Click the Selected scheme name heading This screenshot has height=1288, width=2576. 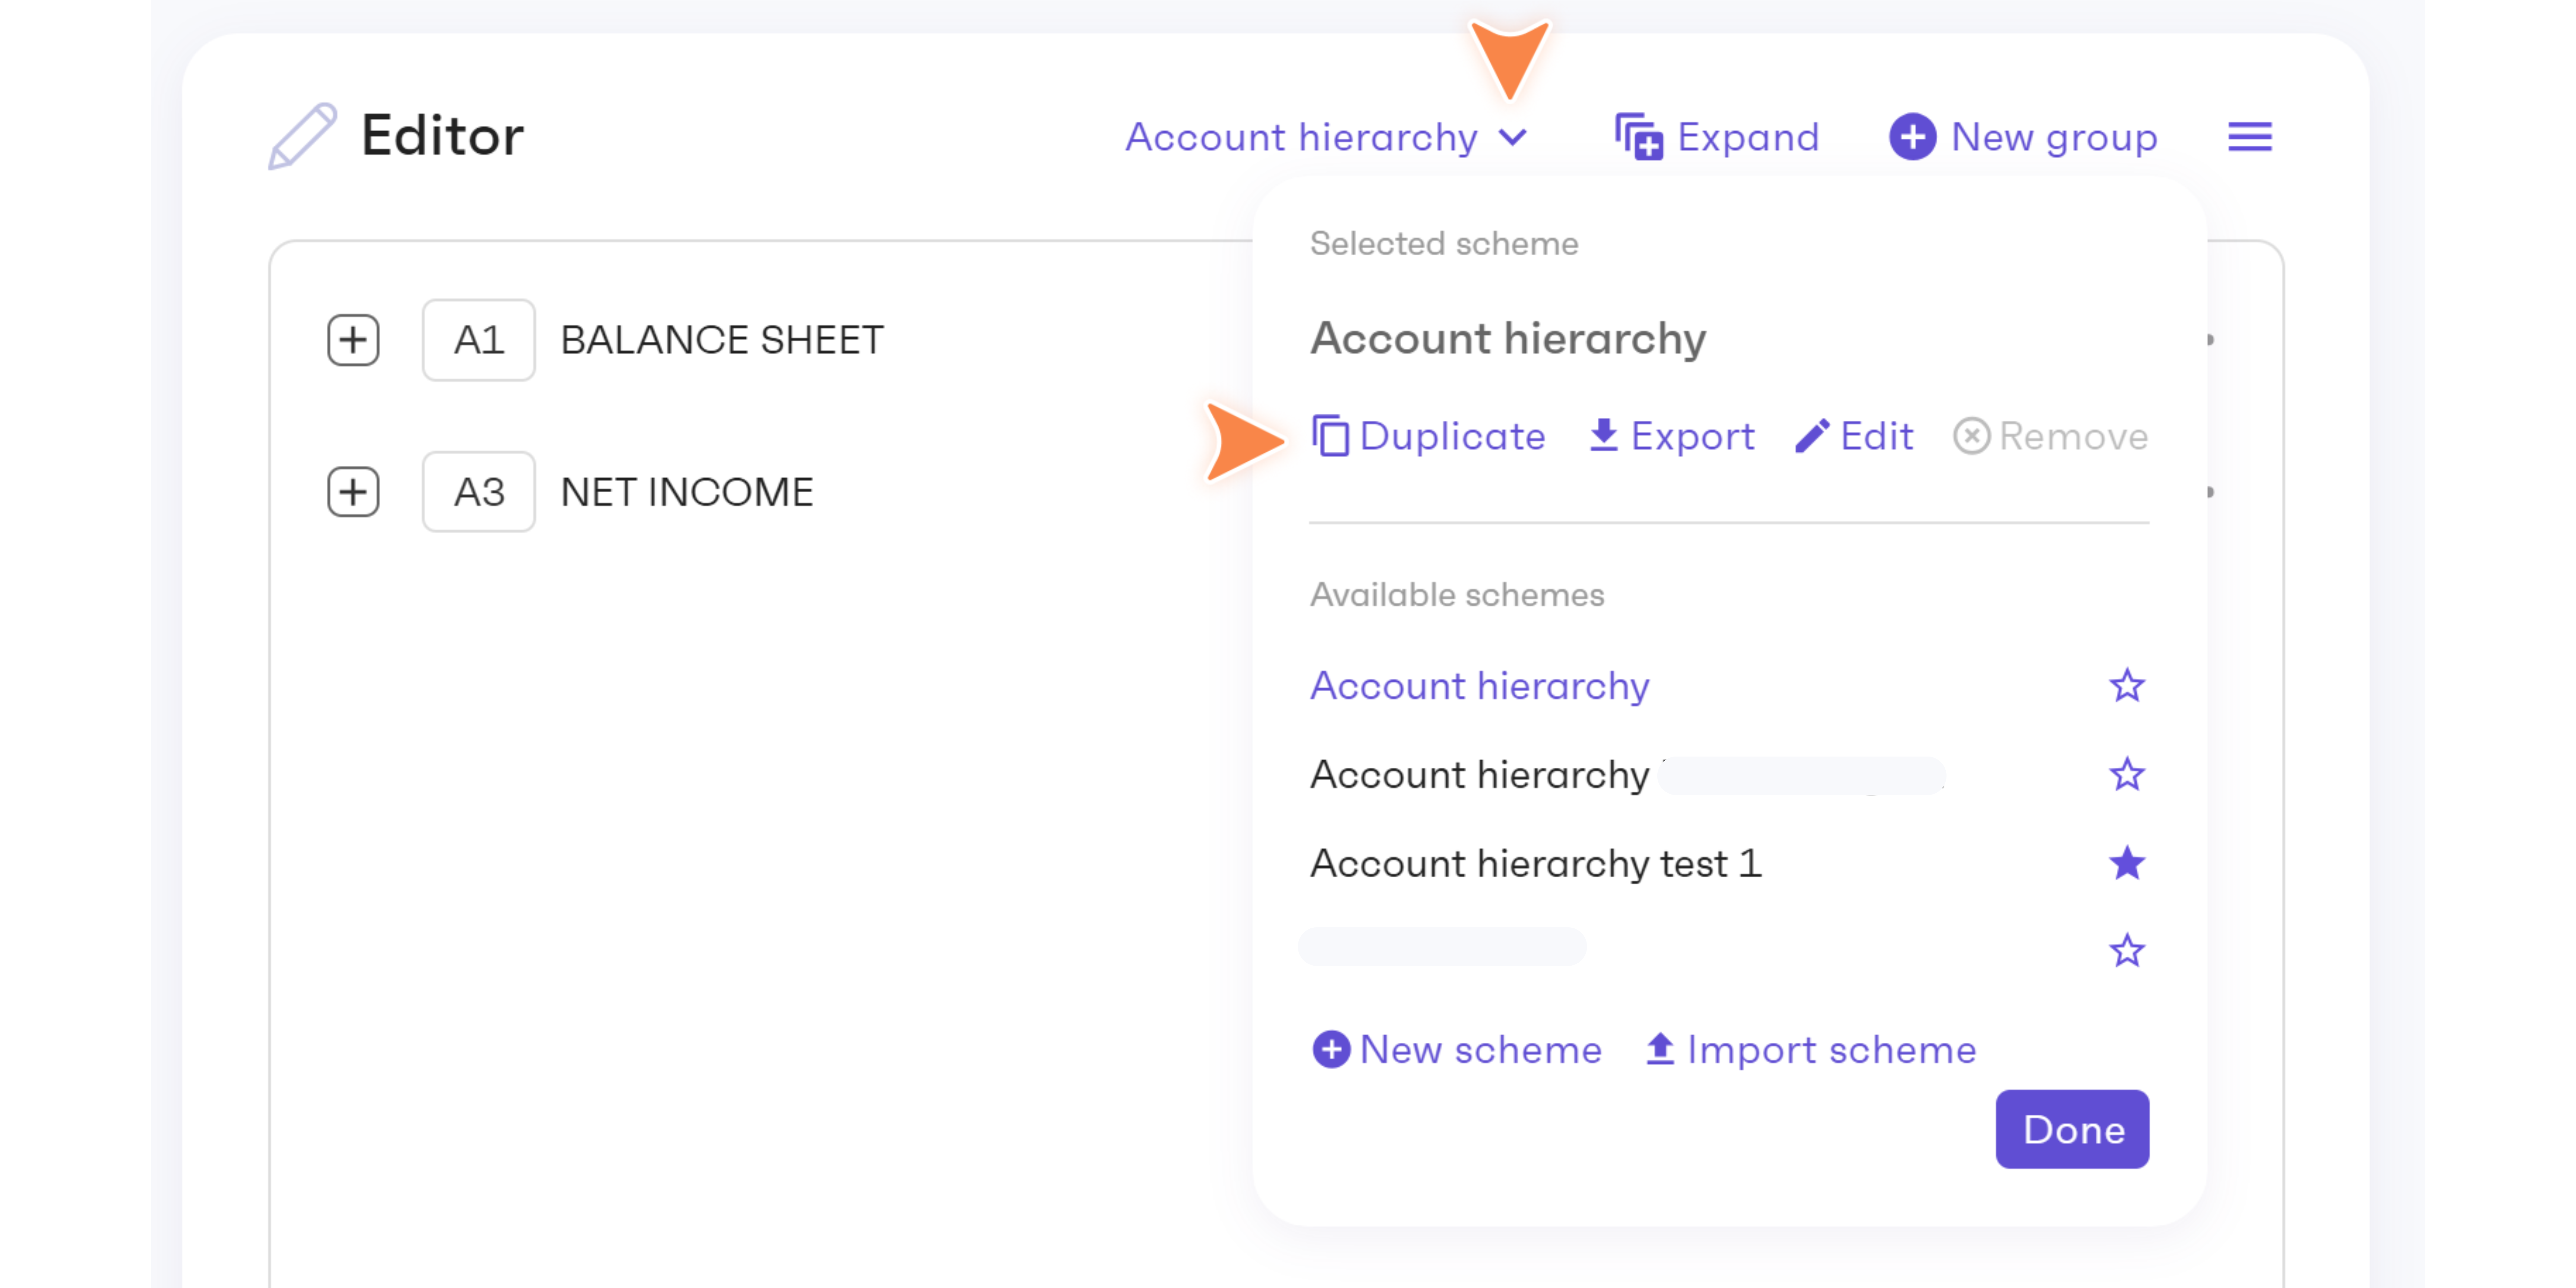coord(1508,339)
